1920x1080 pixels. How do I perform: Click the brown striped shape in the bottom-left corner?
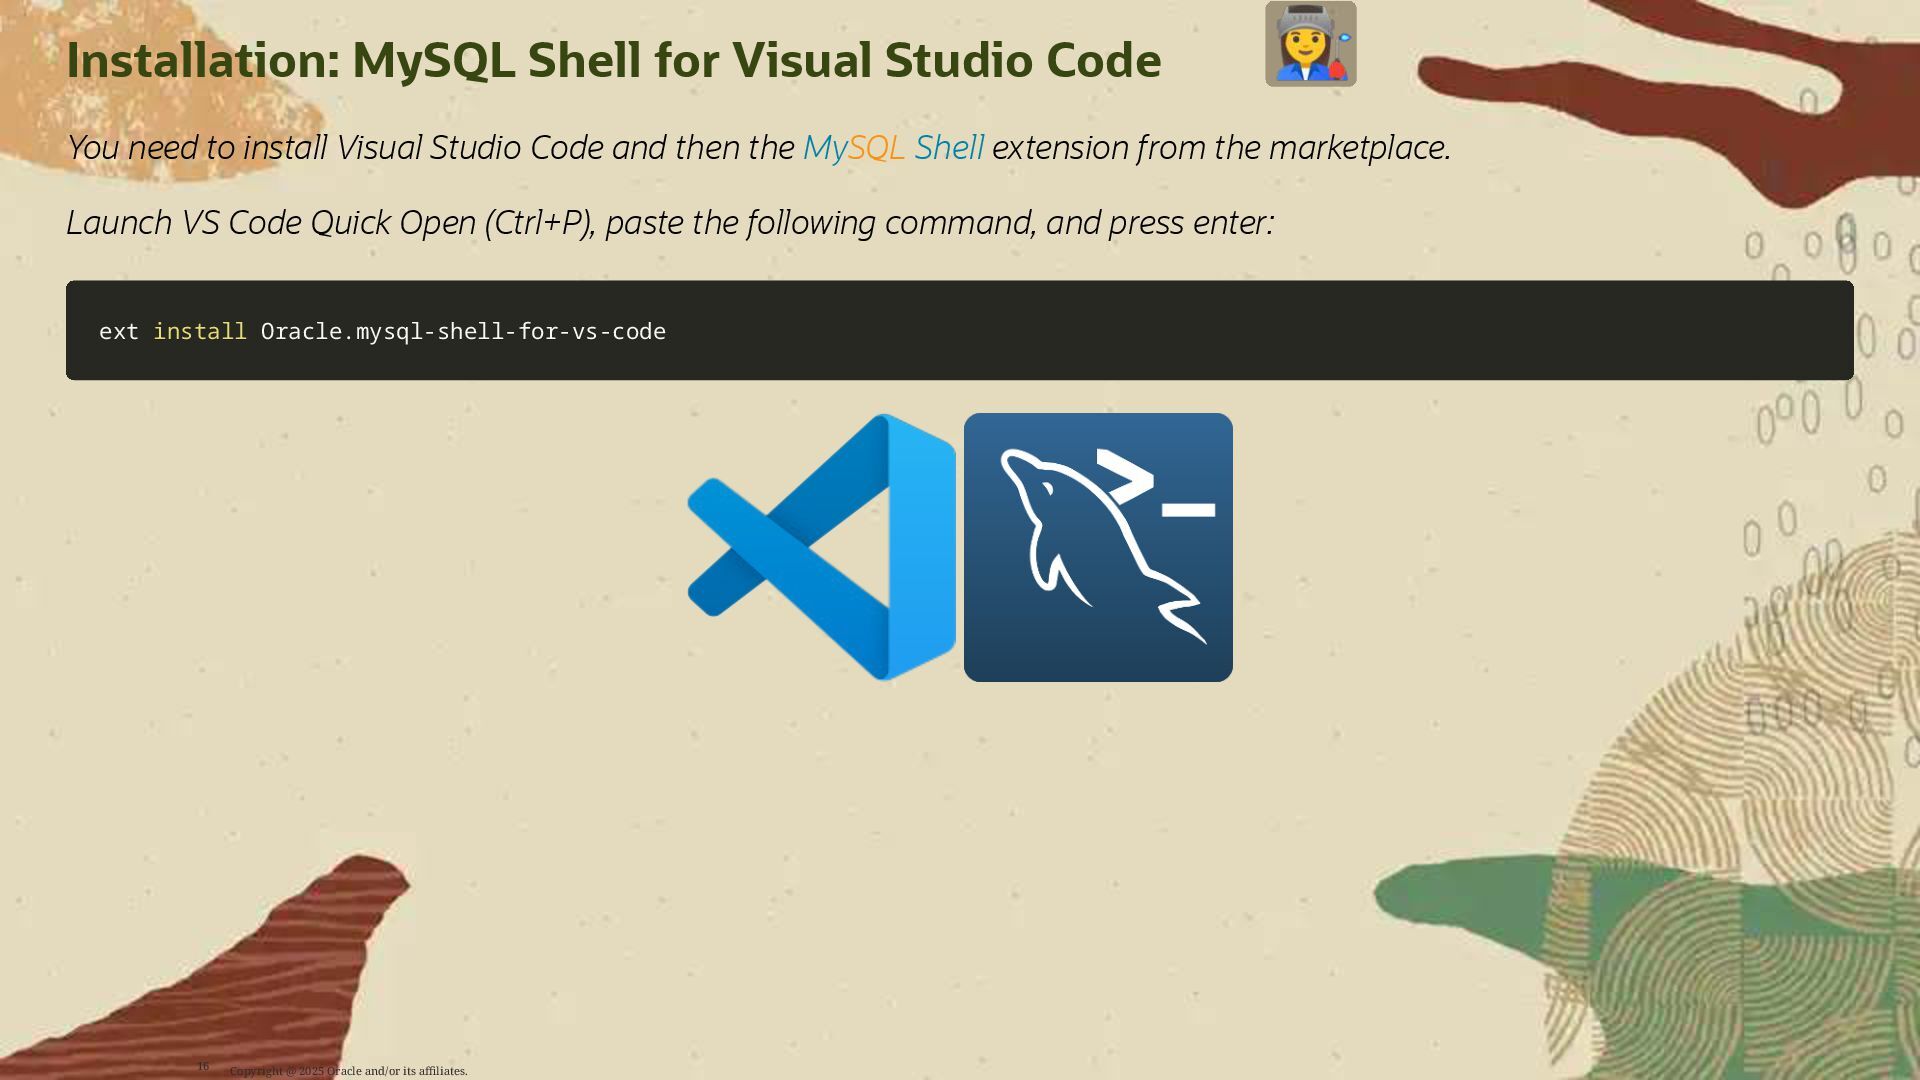tap(250, 980)
